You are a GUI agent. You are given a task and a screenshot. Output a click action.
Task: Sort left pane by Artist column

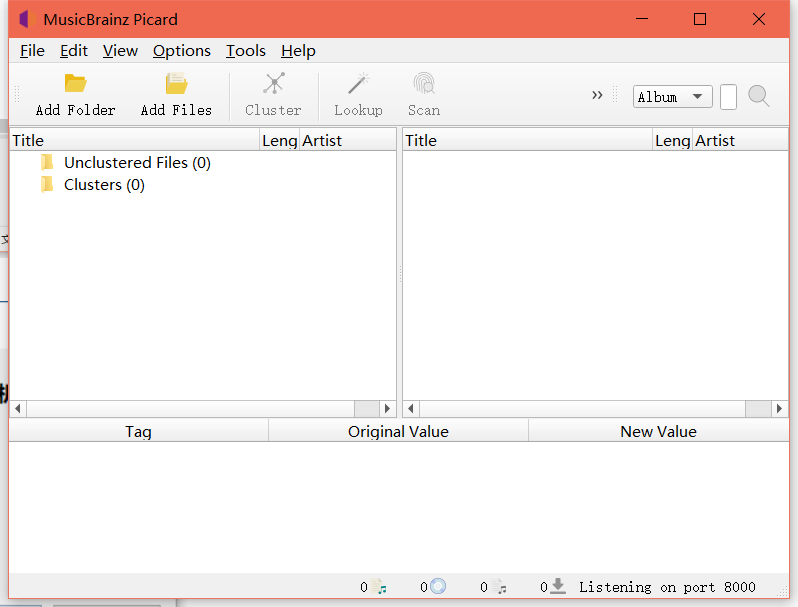pyautogui.click(x=348, y=140)
